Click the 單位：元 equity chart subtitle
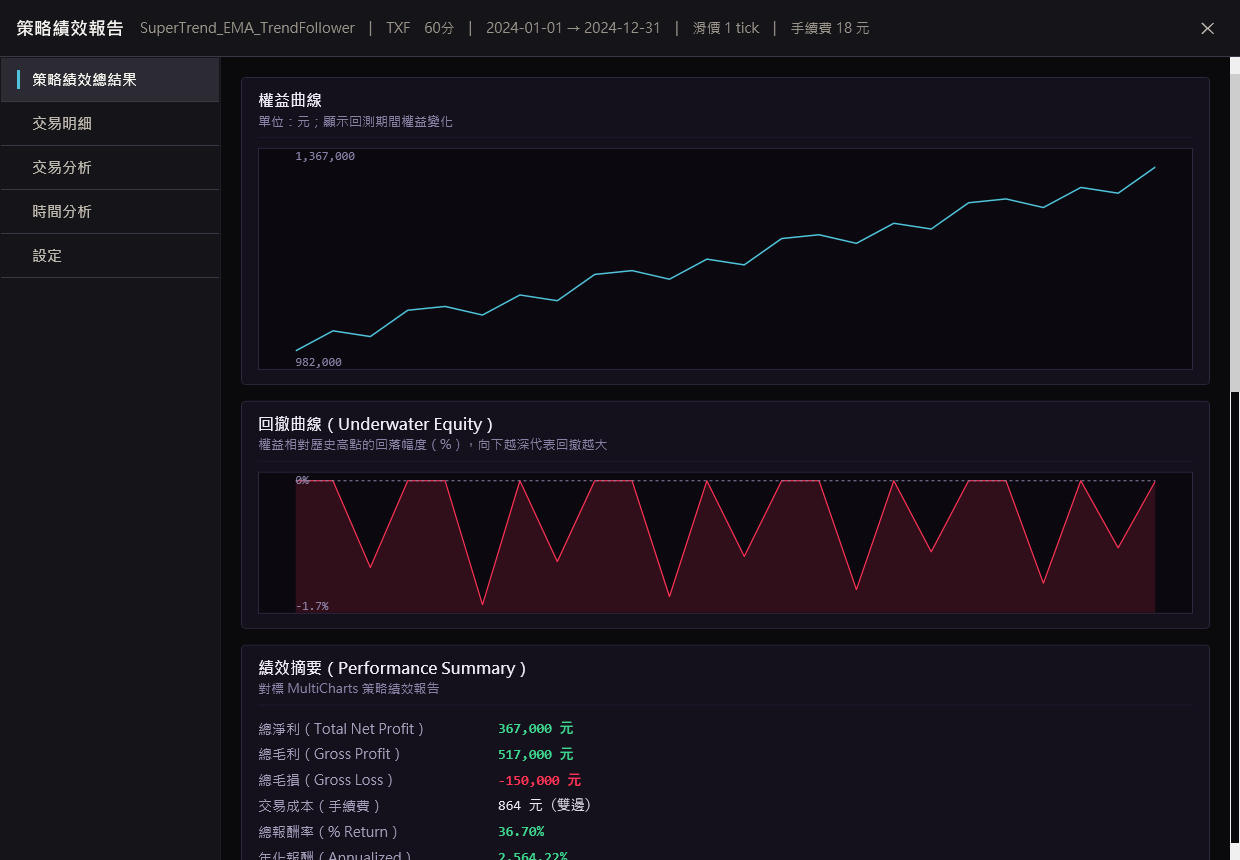The image size is (1240, 860). pyautogui.click(x=355, y=121)
